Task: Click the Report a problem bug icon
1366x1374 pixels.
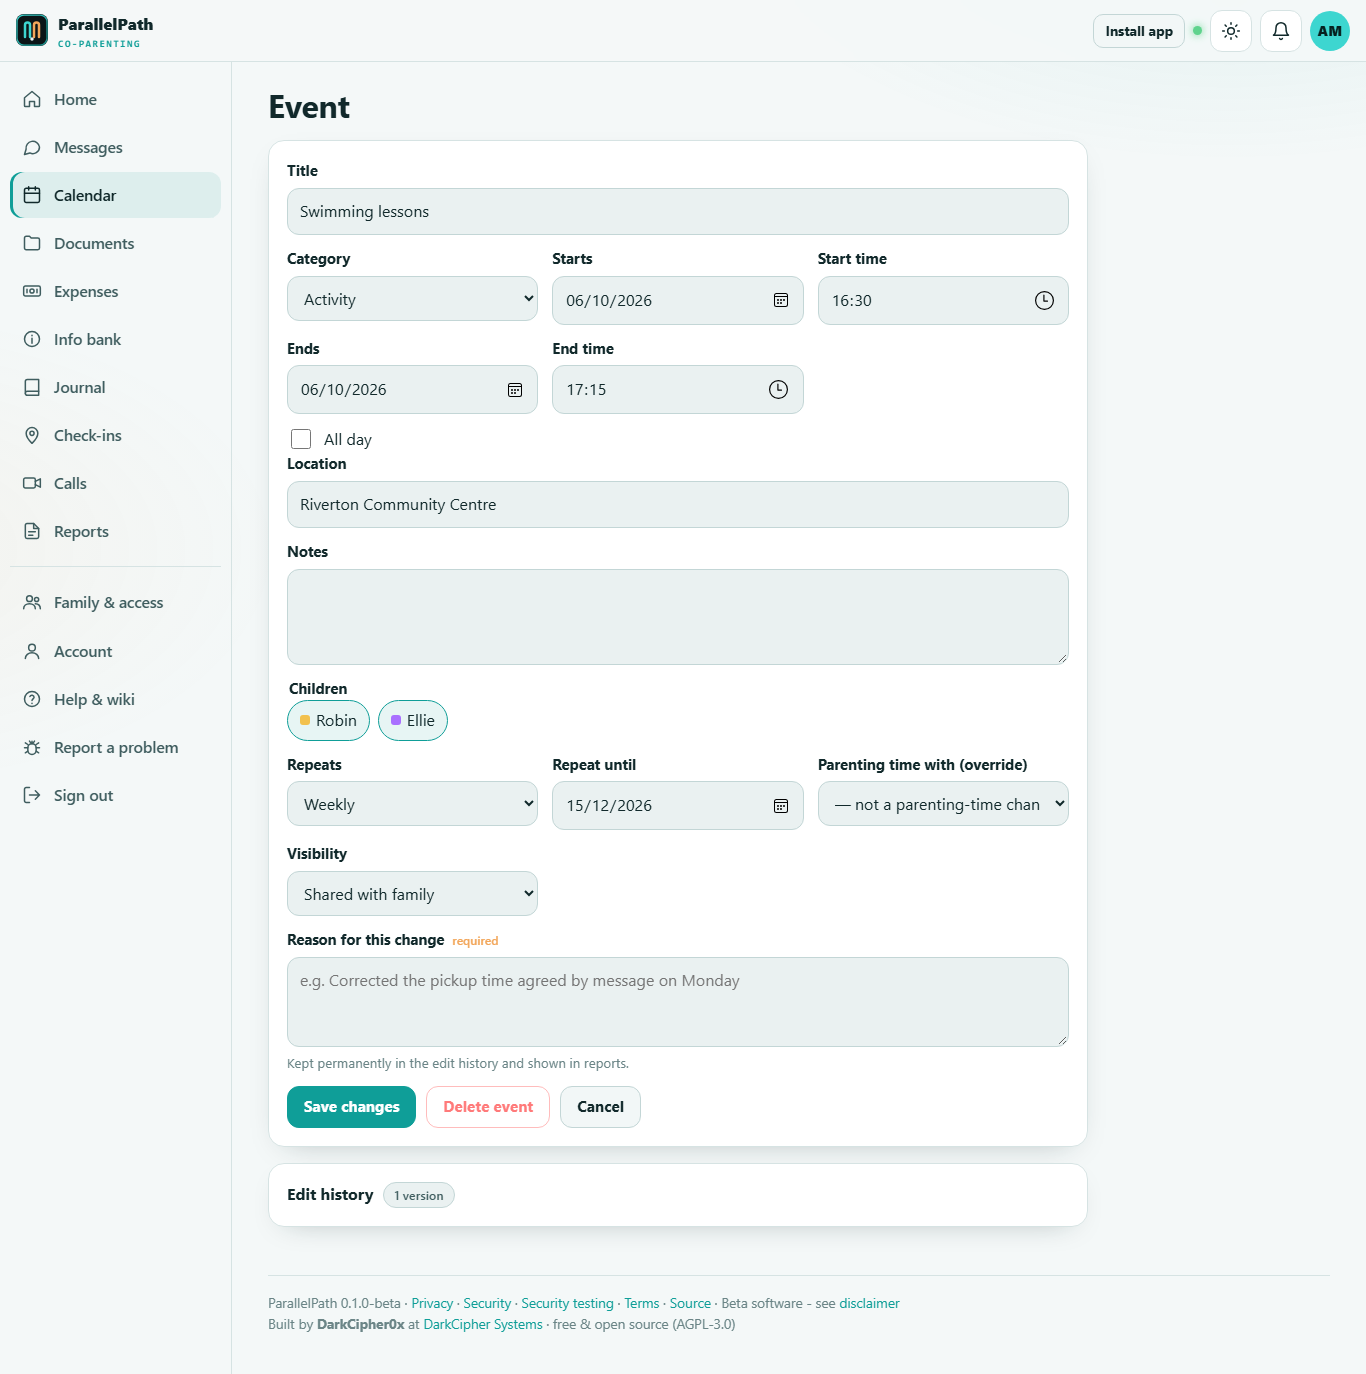Action: coord(32,747)
